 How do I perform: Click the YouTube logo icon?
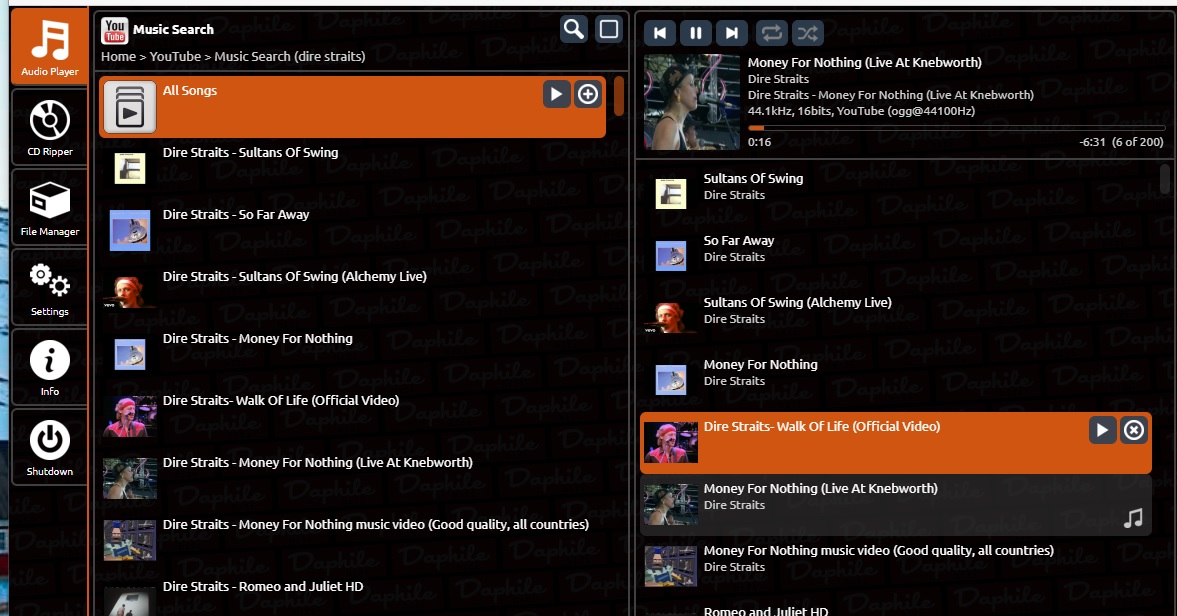coord(115,31)
